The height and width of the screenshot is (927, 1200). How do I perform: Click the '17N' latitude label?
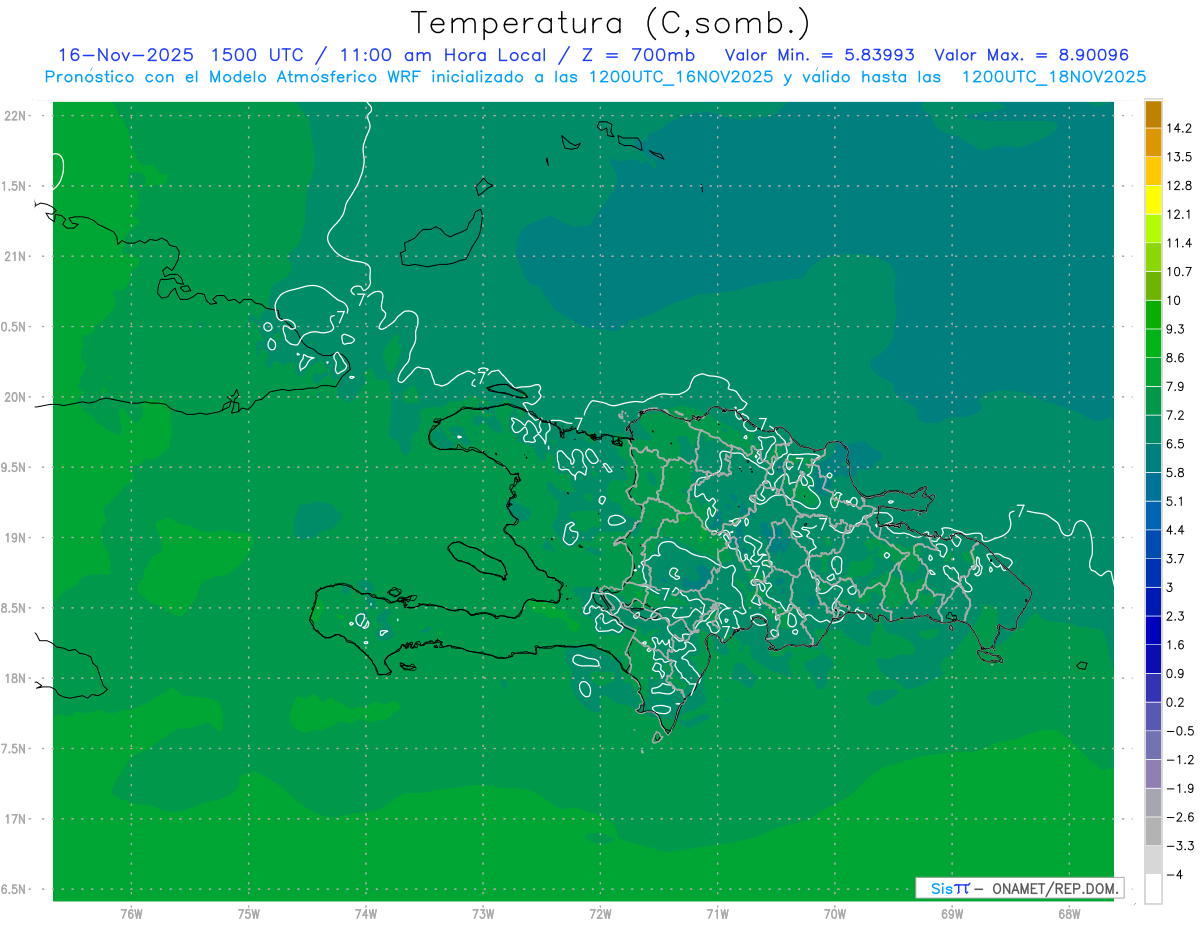click(x=14, y=819)
